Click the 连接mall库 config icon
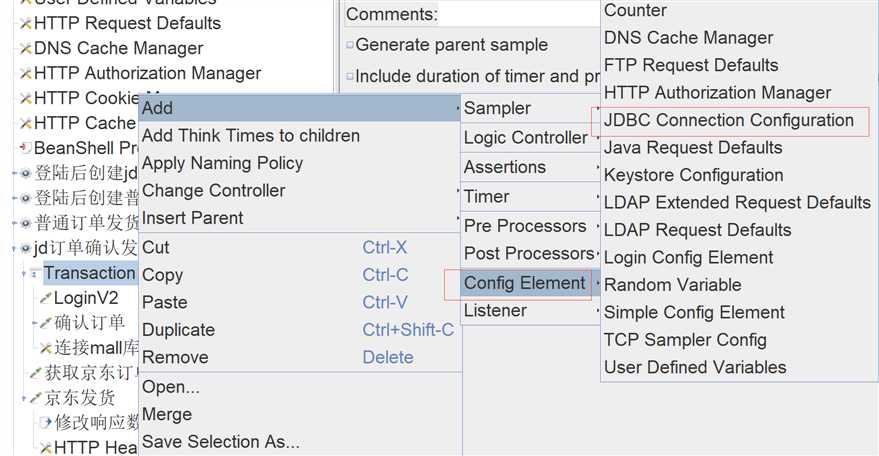 click(x=45, y=348)
